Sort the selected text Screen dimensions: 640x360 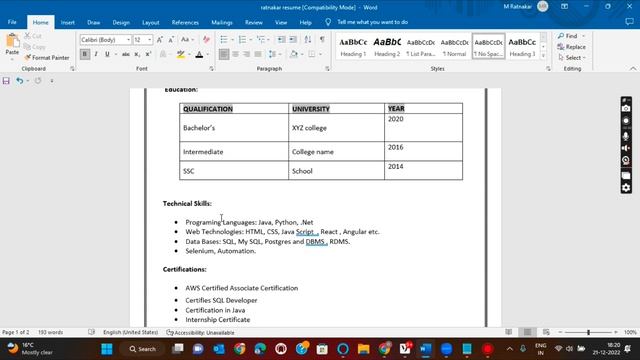click(308, 40)
